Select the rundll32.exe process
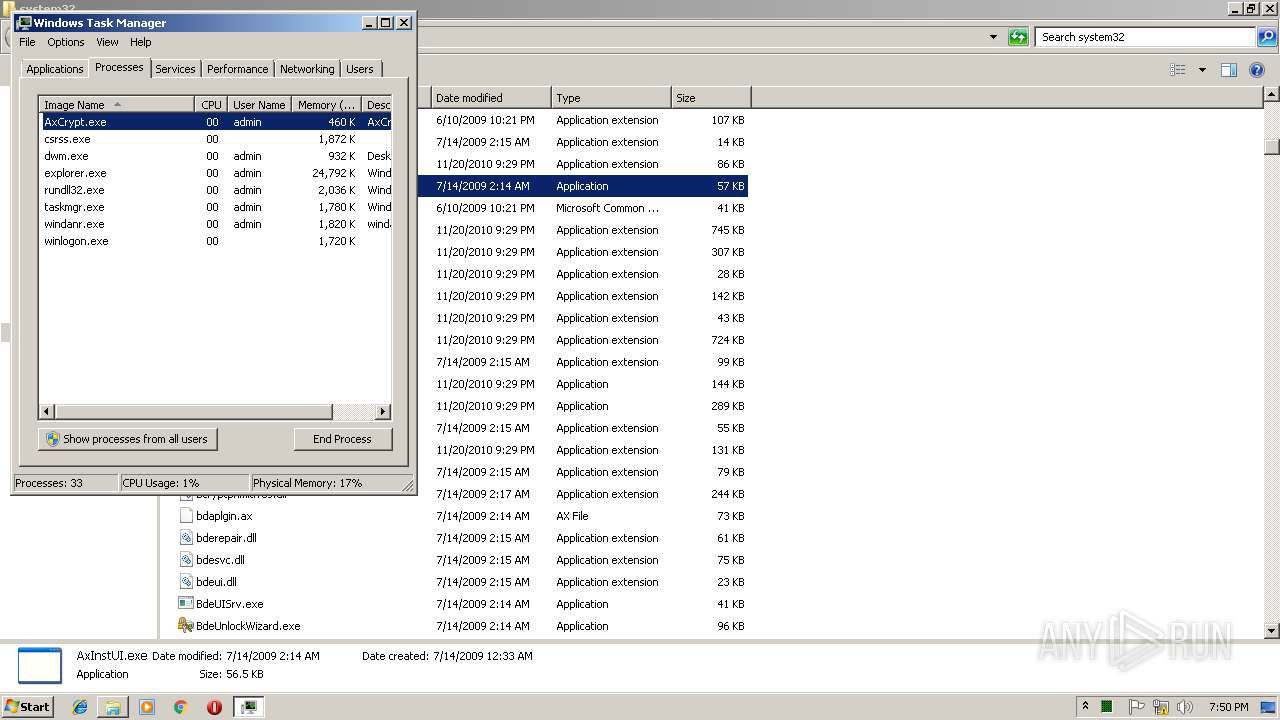 pos(215,190)
